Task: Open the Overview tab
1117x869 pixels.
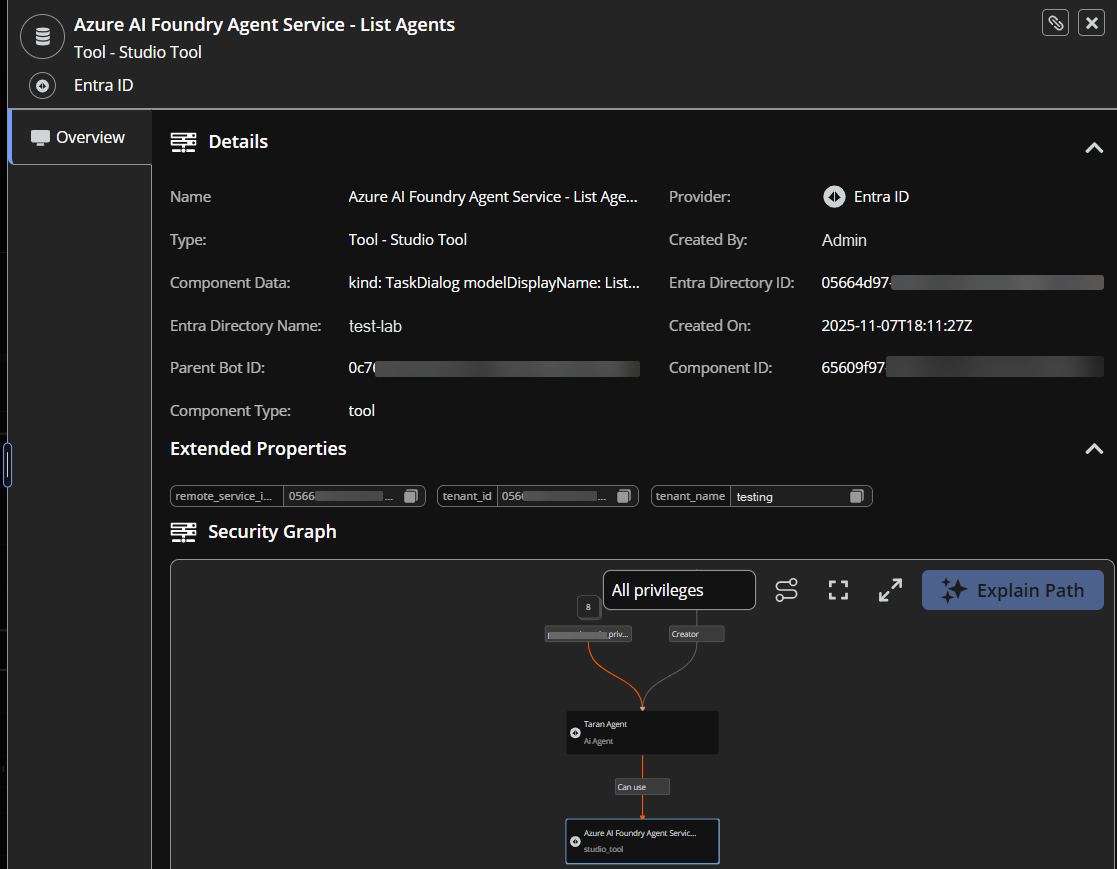Action: (x=80, y=137)
